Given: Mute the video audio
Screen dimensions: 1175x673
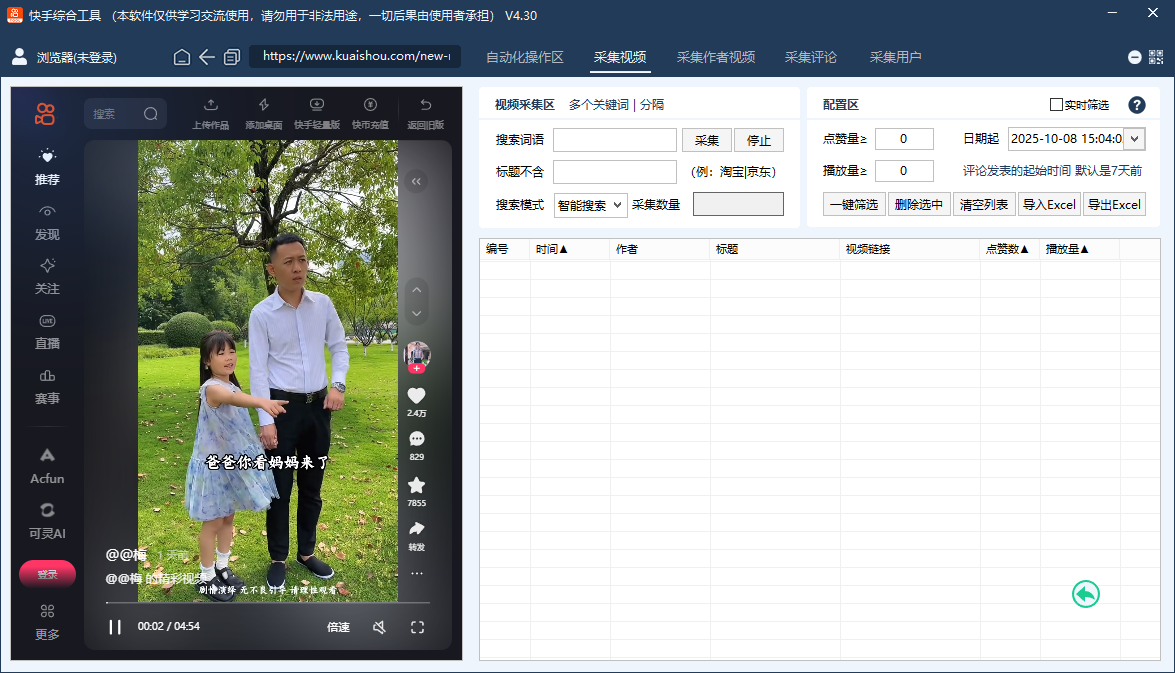Looking at the screenshot, I should coord(379,627).
